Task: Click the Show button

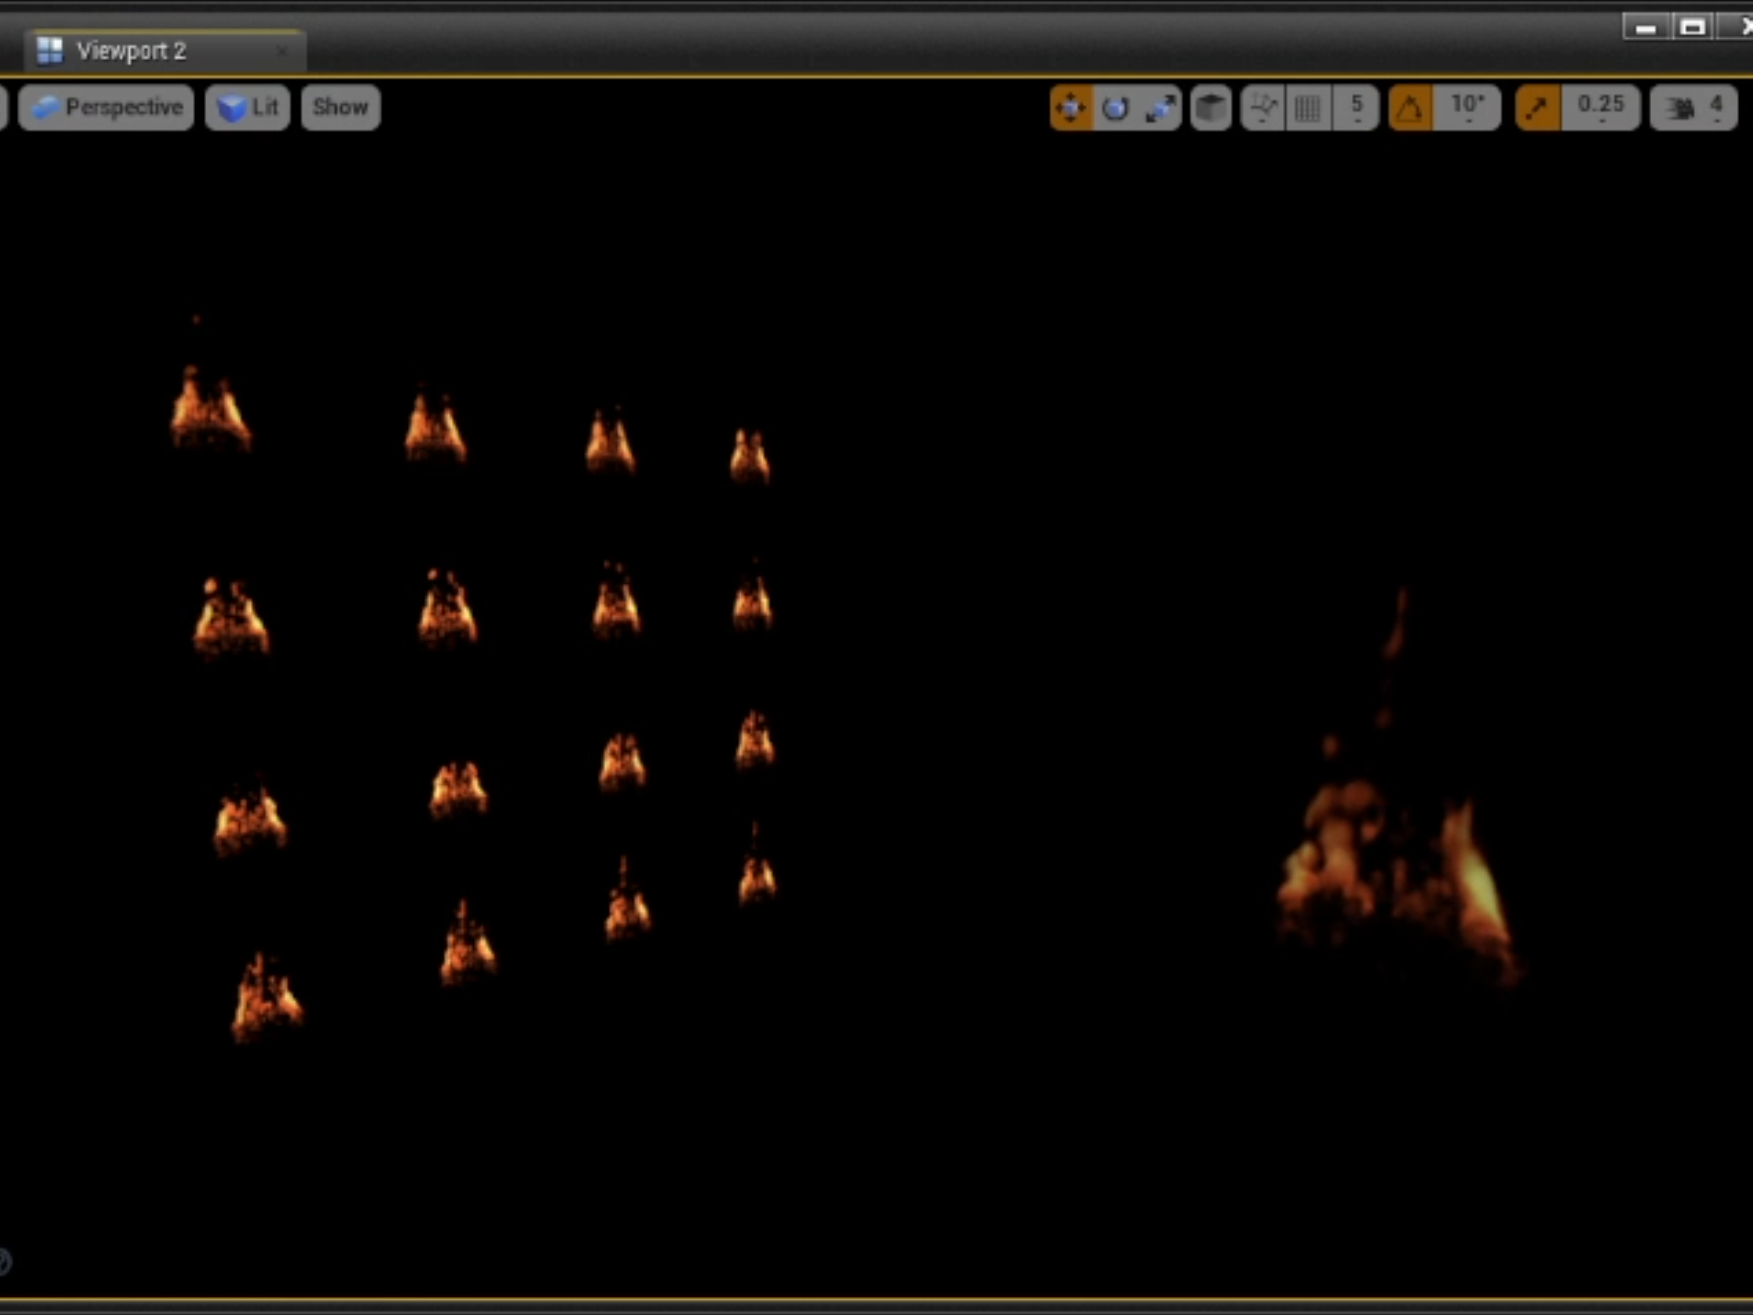Action: pos(340,108)
